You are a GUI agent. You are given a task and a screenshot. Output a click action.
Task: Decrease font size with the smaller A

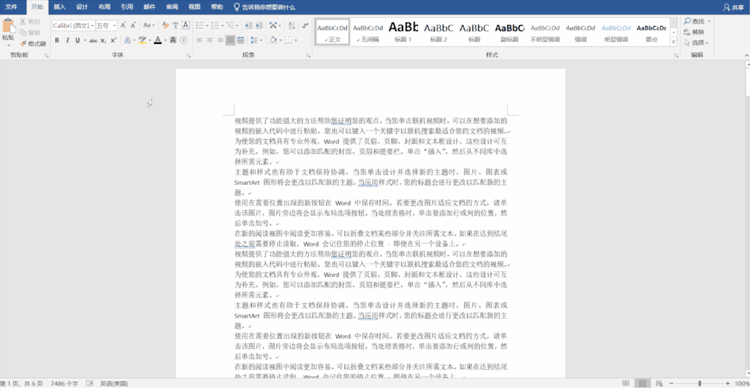[133, 25]
